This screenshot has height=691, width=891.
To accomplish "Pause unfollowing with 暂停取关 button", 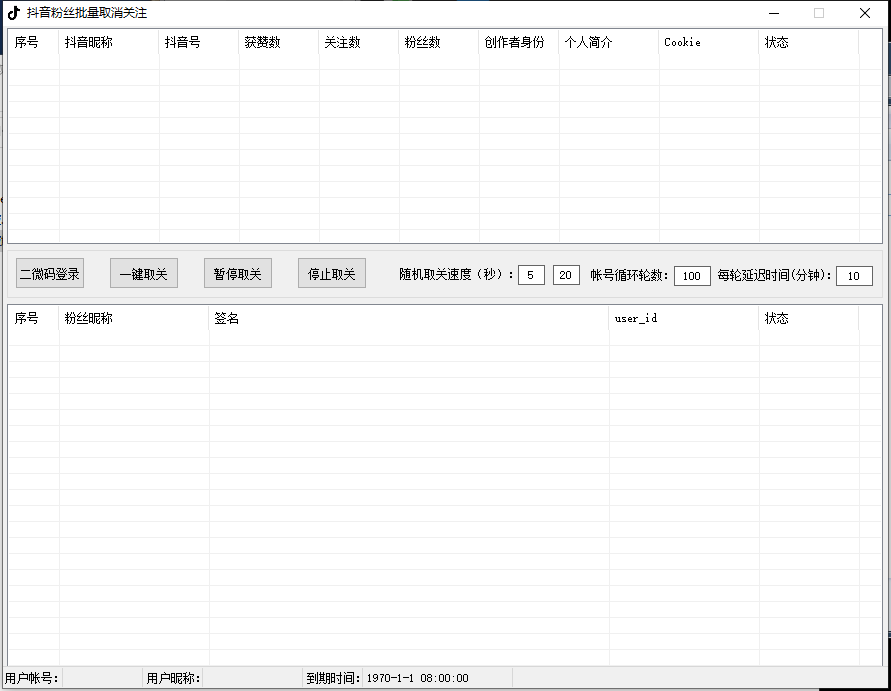I will click(x=238, y=273).
